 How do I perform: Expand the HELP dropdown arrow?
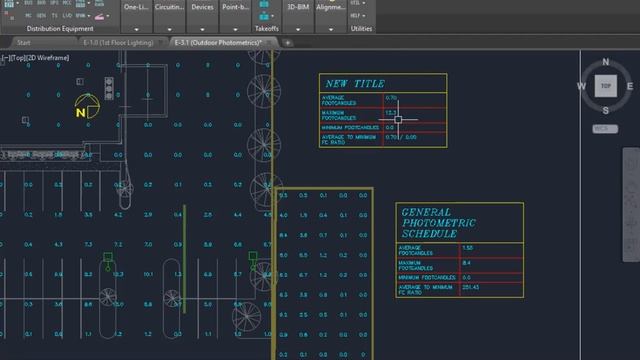pyautogui.click(x=364, y=16)
